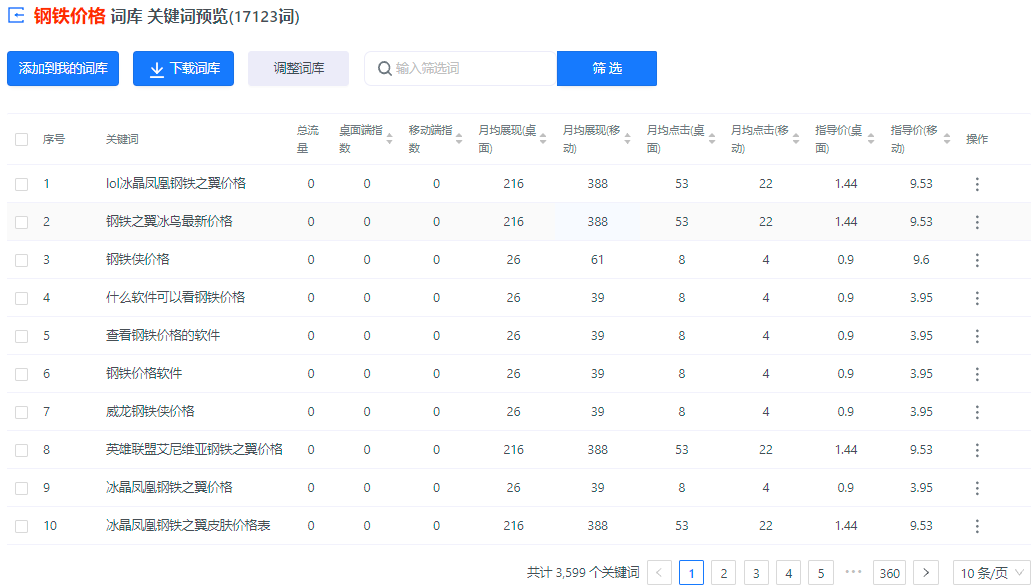Click the 下载词库 download button
The height and width of the screenshot is (587, 1036).
point(183,69)
